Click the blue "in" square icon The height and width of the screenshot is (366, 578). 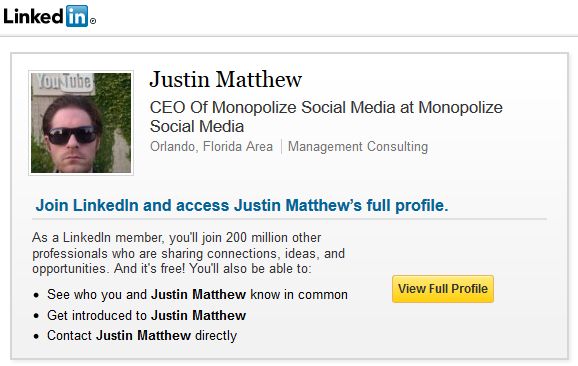(77, 16)
